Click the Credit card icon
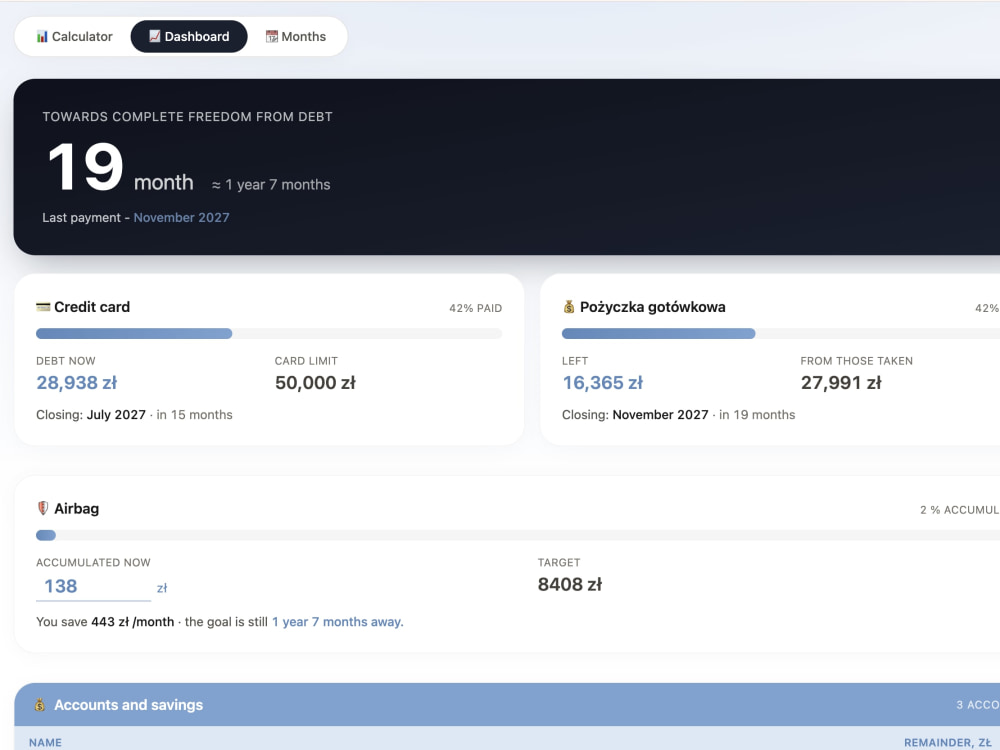 [x=43, y=307]
